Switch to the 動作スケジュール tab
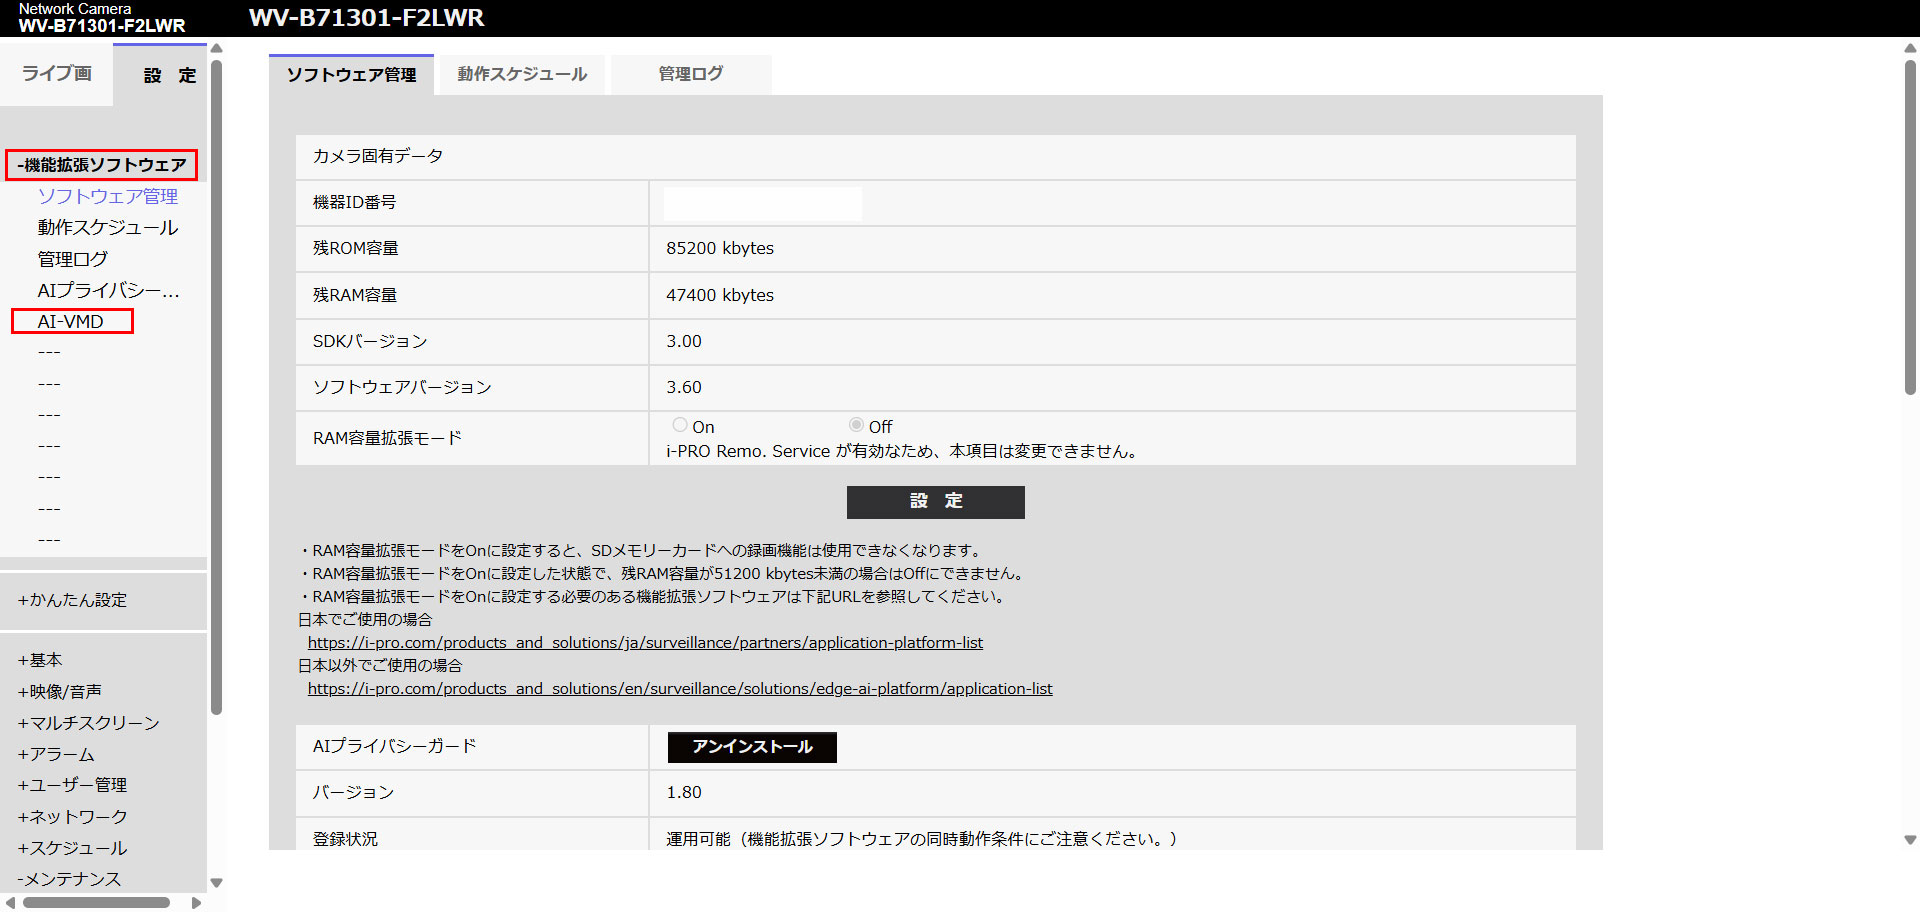The height and width of the screenshot is (912, 1920). coord(522,74)
